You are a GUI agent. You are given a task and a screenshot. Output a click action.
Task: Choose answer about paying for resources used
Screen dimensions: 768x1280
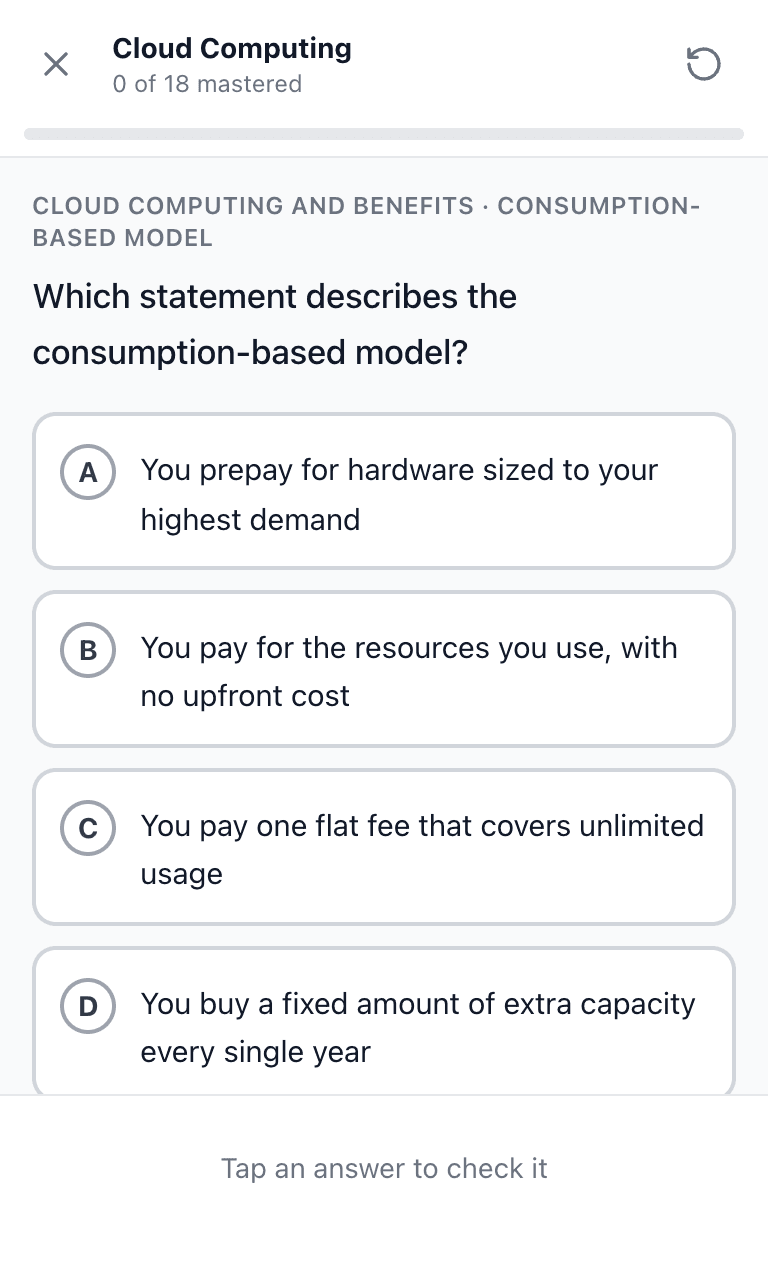384,669
